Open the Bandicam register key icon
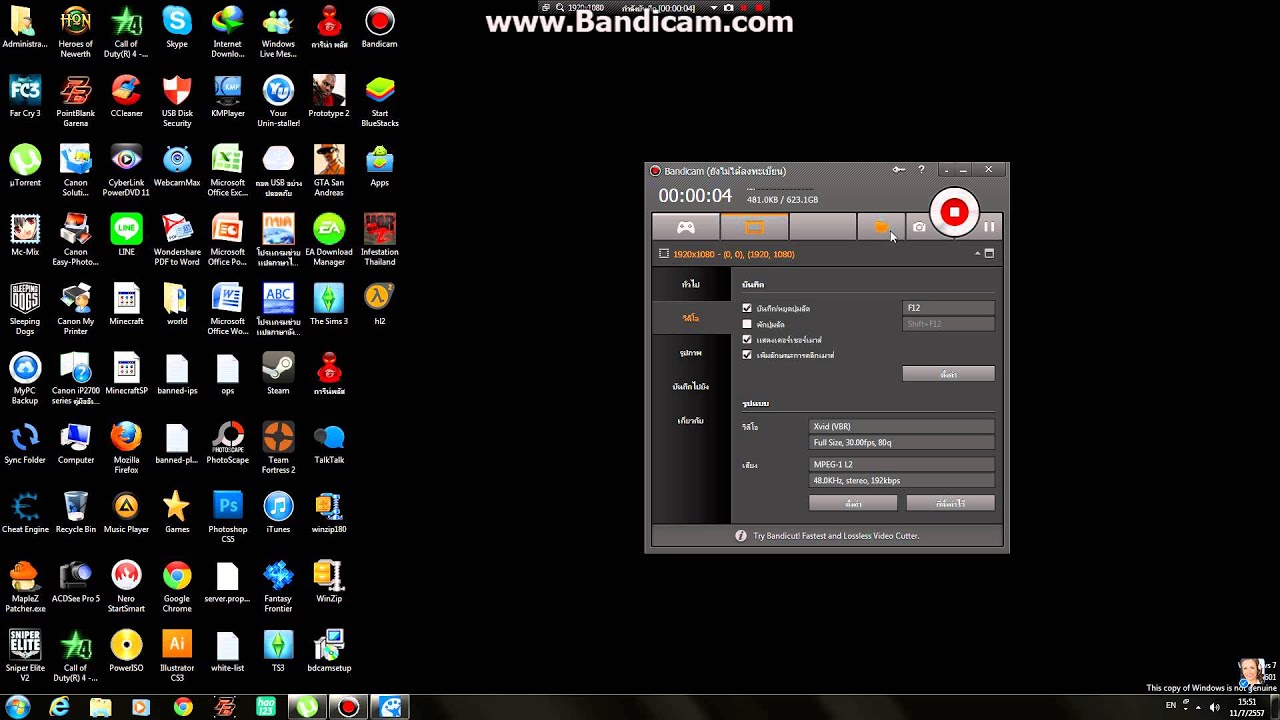1280x720 pixels. coord(899,170)
